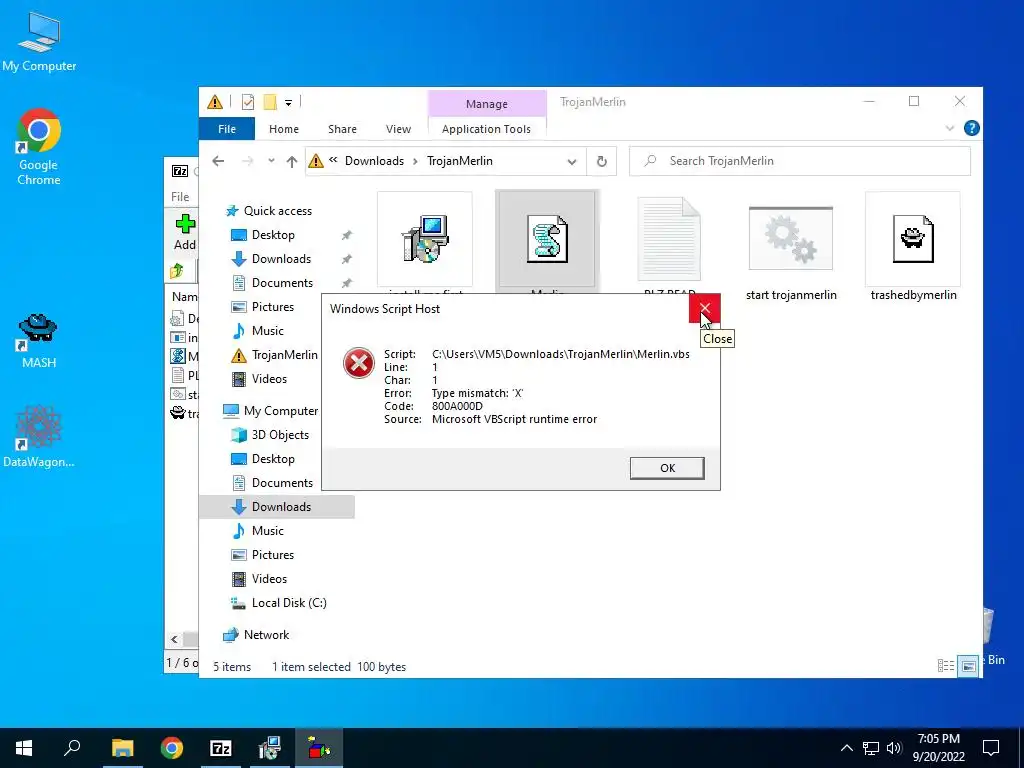
Task: Select My Computer desktop icon
Action: [x=39, y=41]
